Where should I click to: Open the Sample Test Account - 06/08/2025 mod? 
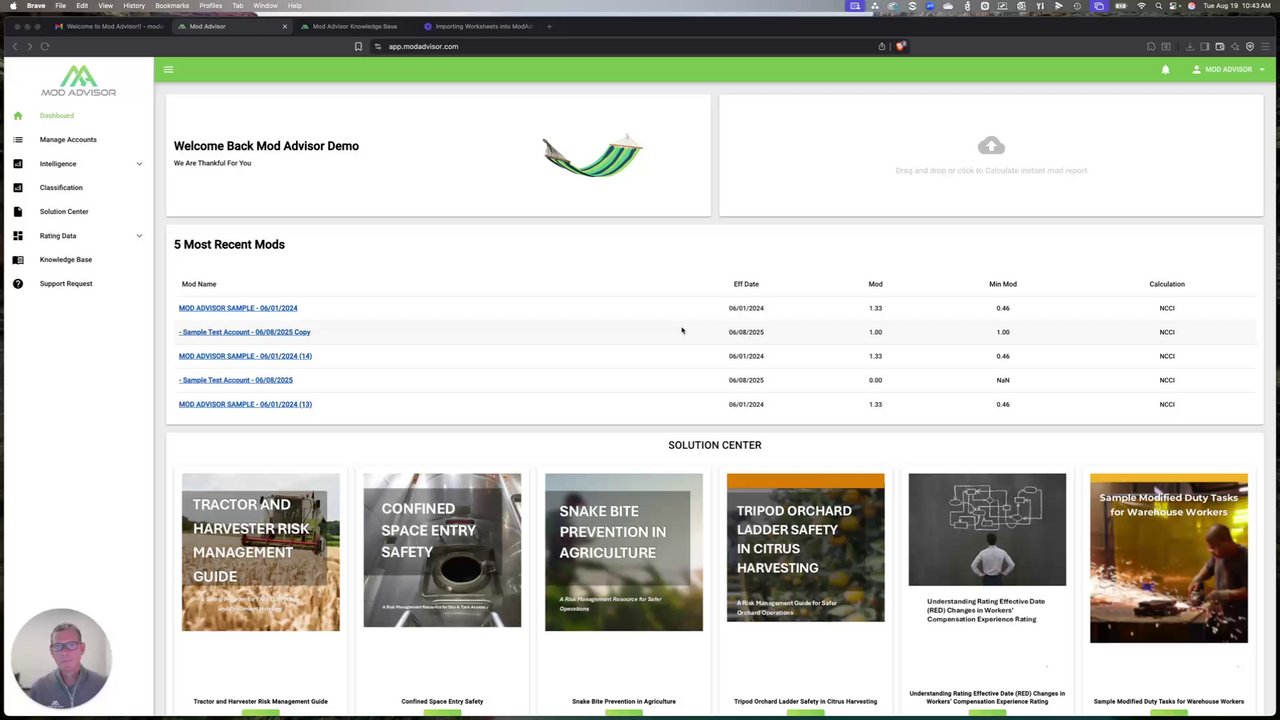[236, 380]
